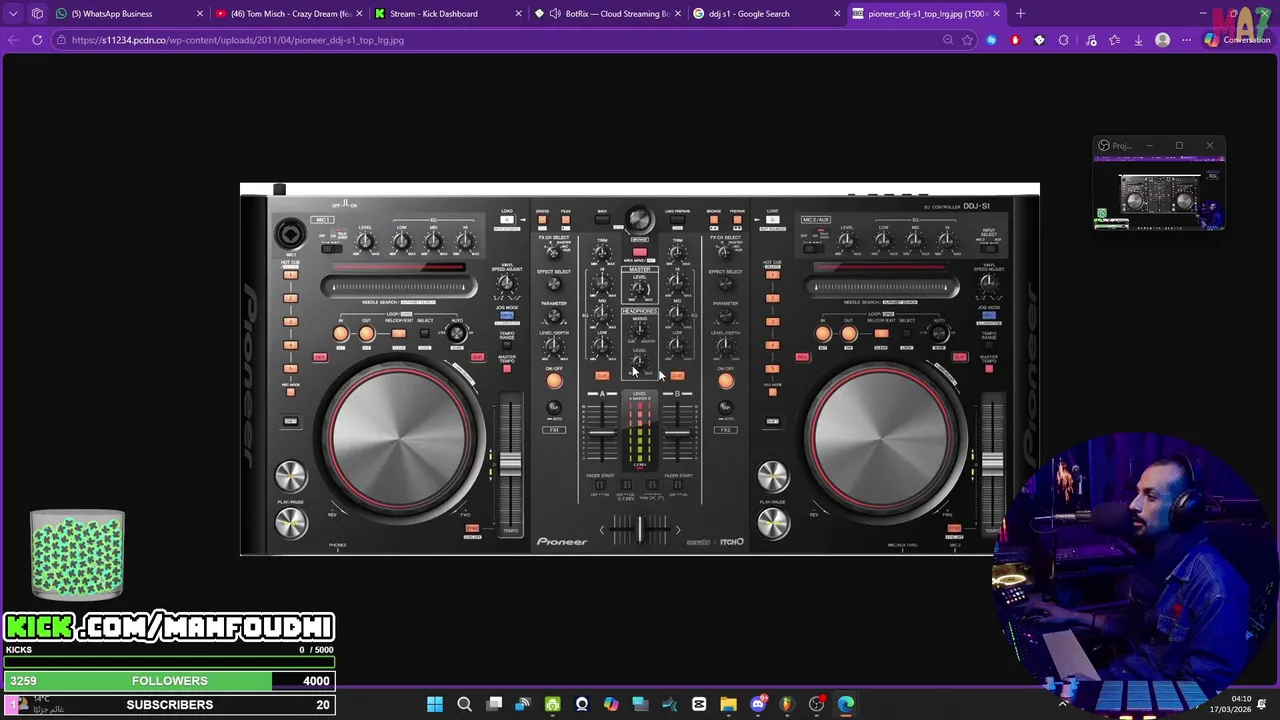Switch to the WhatsApp Business tab
The image size is (1280, 720).
tap(130, 14)
